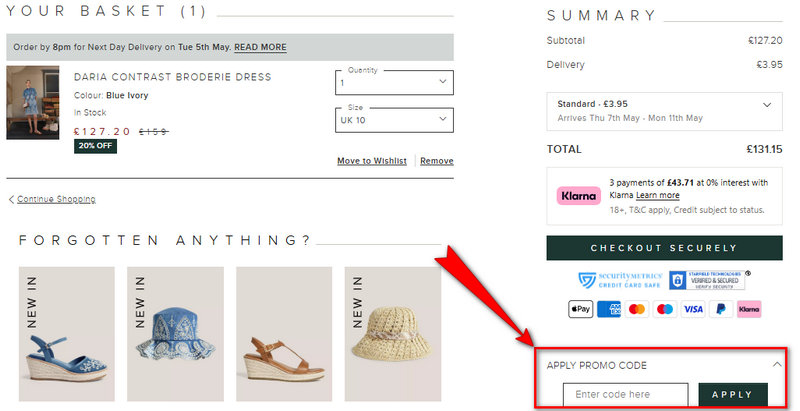This screenshot has width=800, height=411.
Task: Open the Quantity dropdown
Action: pyautogui.click(x=394, y=82)
